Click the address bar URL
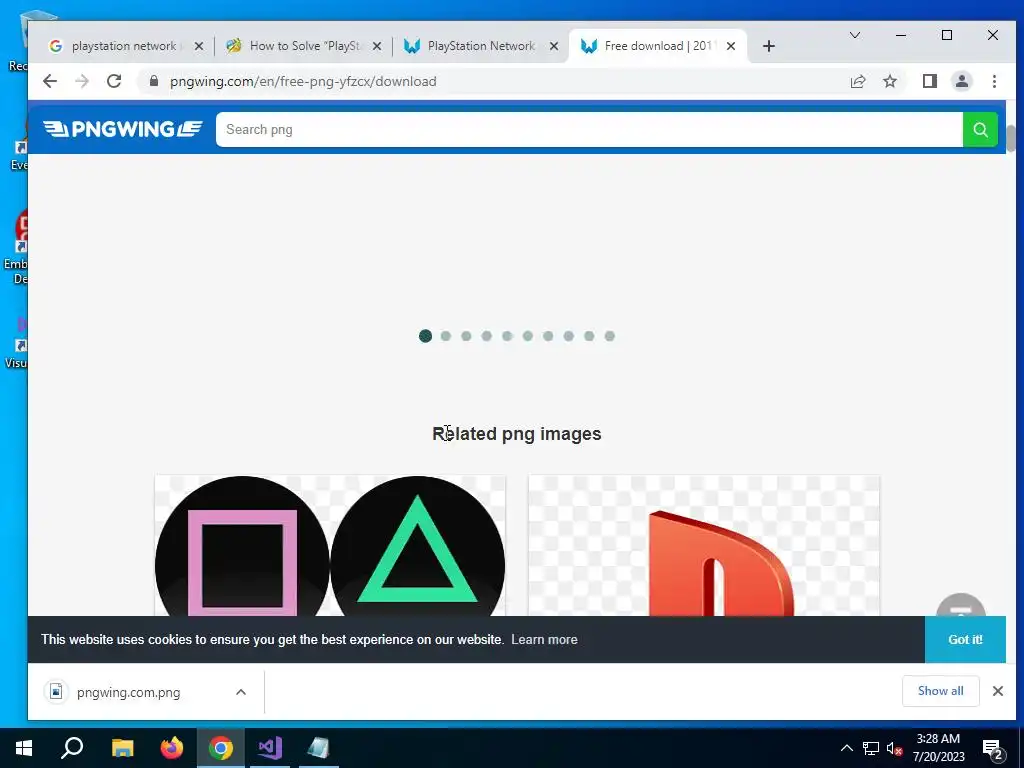This screenshot has height=768, width=1024. (x=303, y=82)
